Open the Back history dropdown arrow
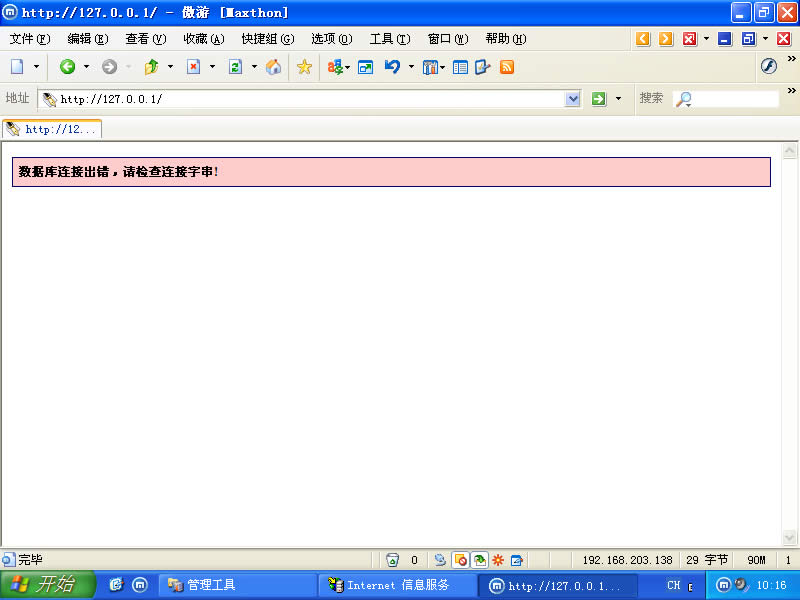This screenshot has width=800, height=600. click(86, 67)
